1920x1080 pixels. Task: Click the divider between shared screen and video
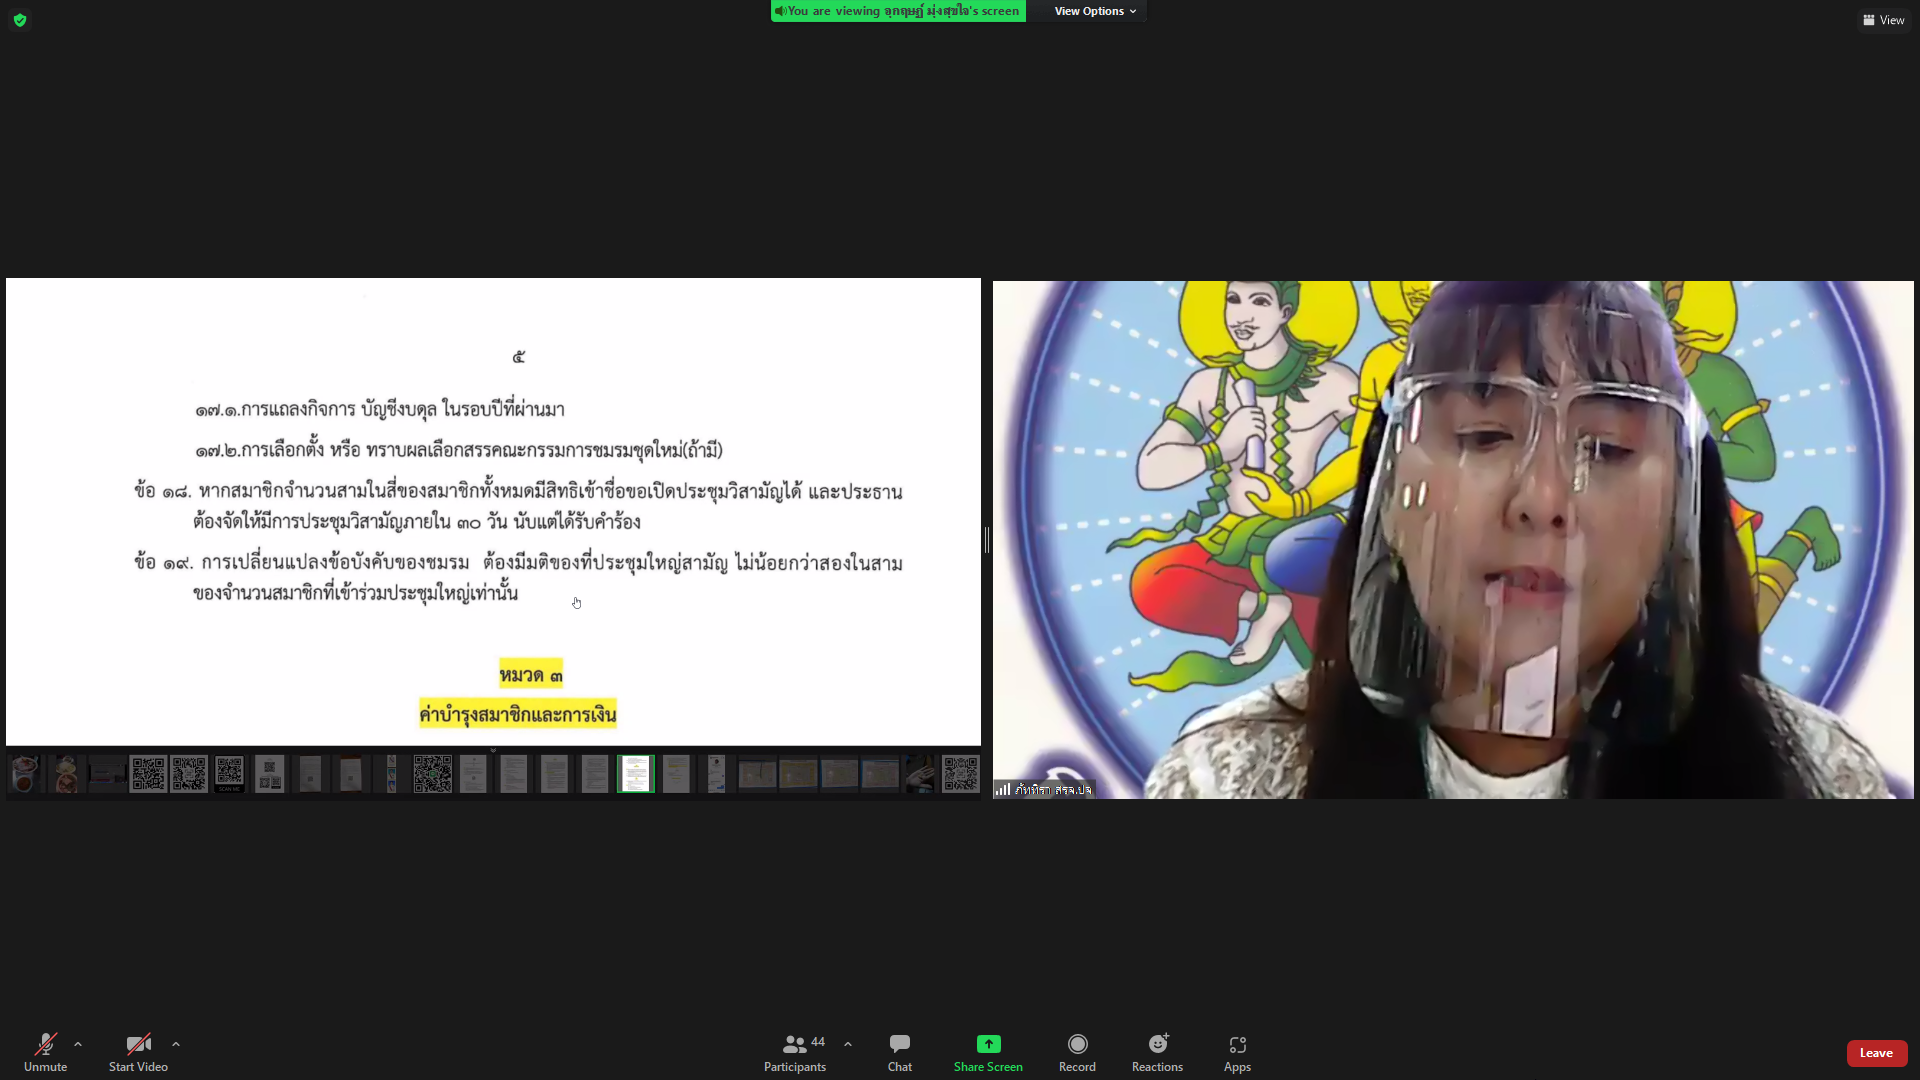pos(987,540)
